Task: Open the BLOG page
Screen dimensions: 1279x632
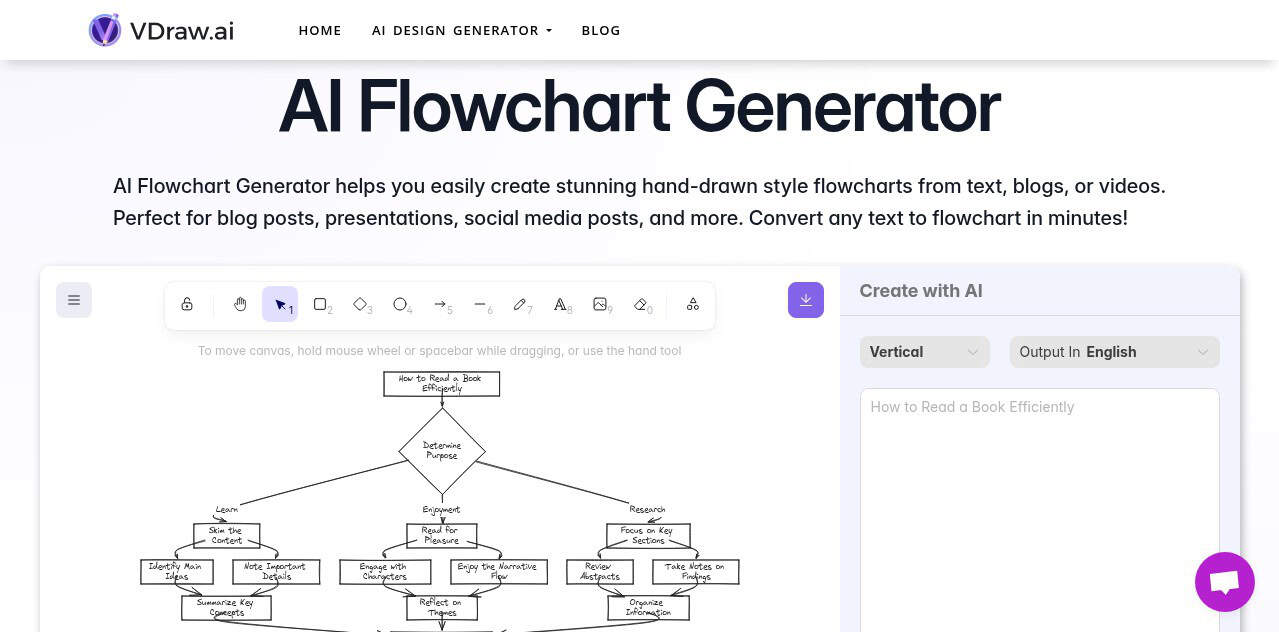Action: pos(601,30)
